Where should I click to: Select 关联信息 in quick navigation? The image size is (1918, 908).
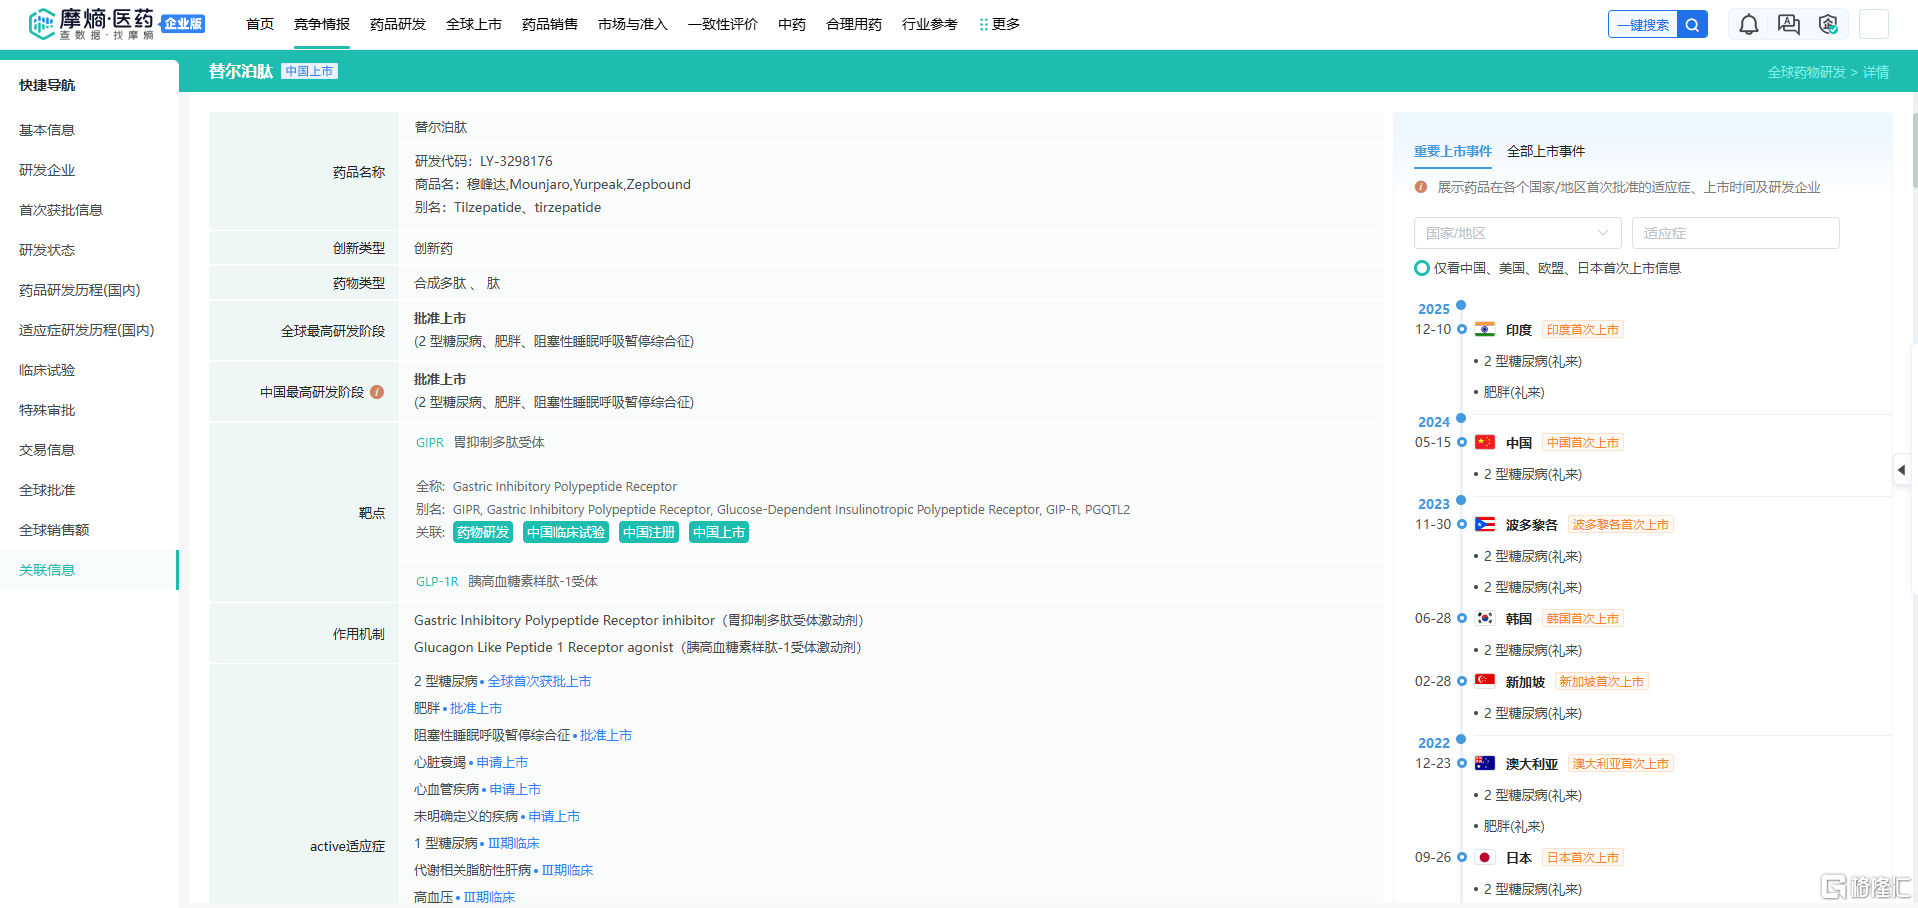(47, 570)
